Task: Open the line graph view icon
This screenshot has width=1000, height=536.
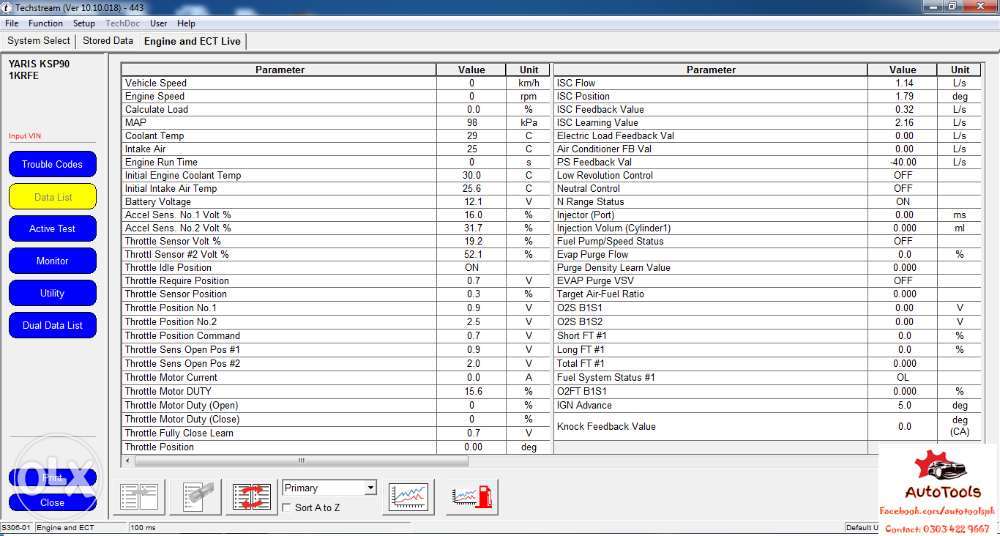Action: [409, 496]
